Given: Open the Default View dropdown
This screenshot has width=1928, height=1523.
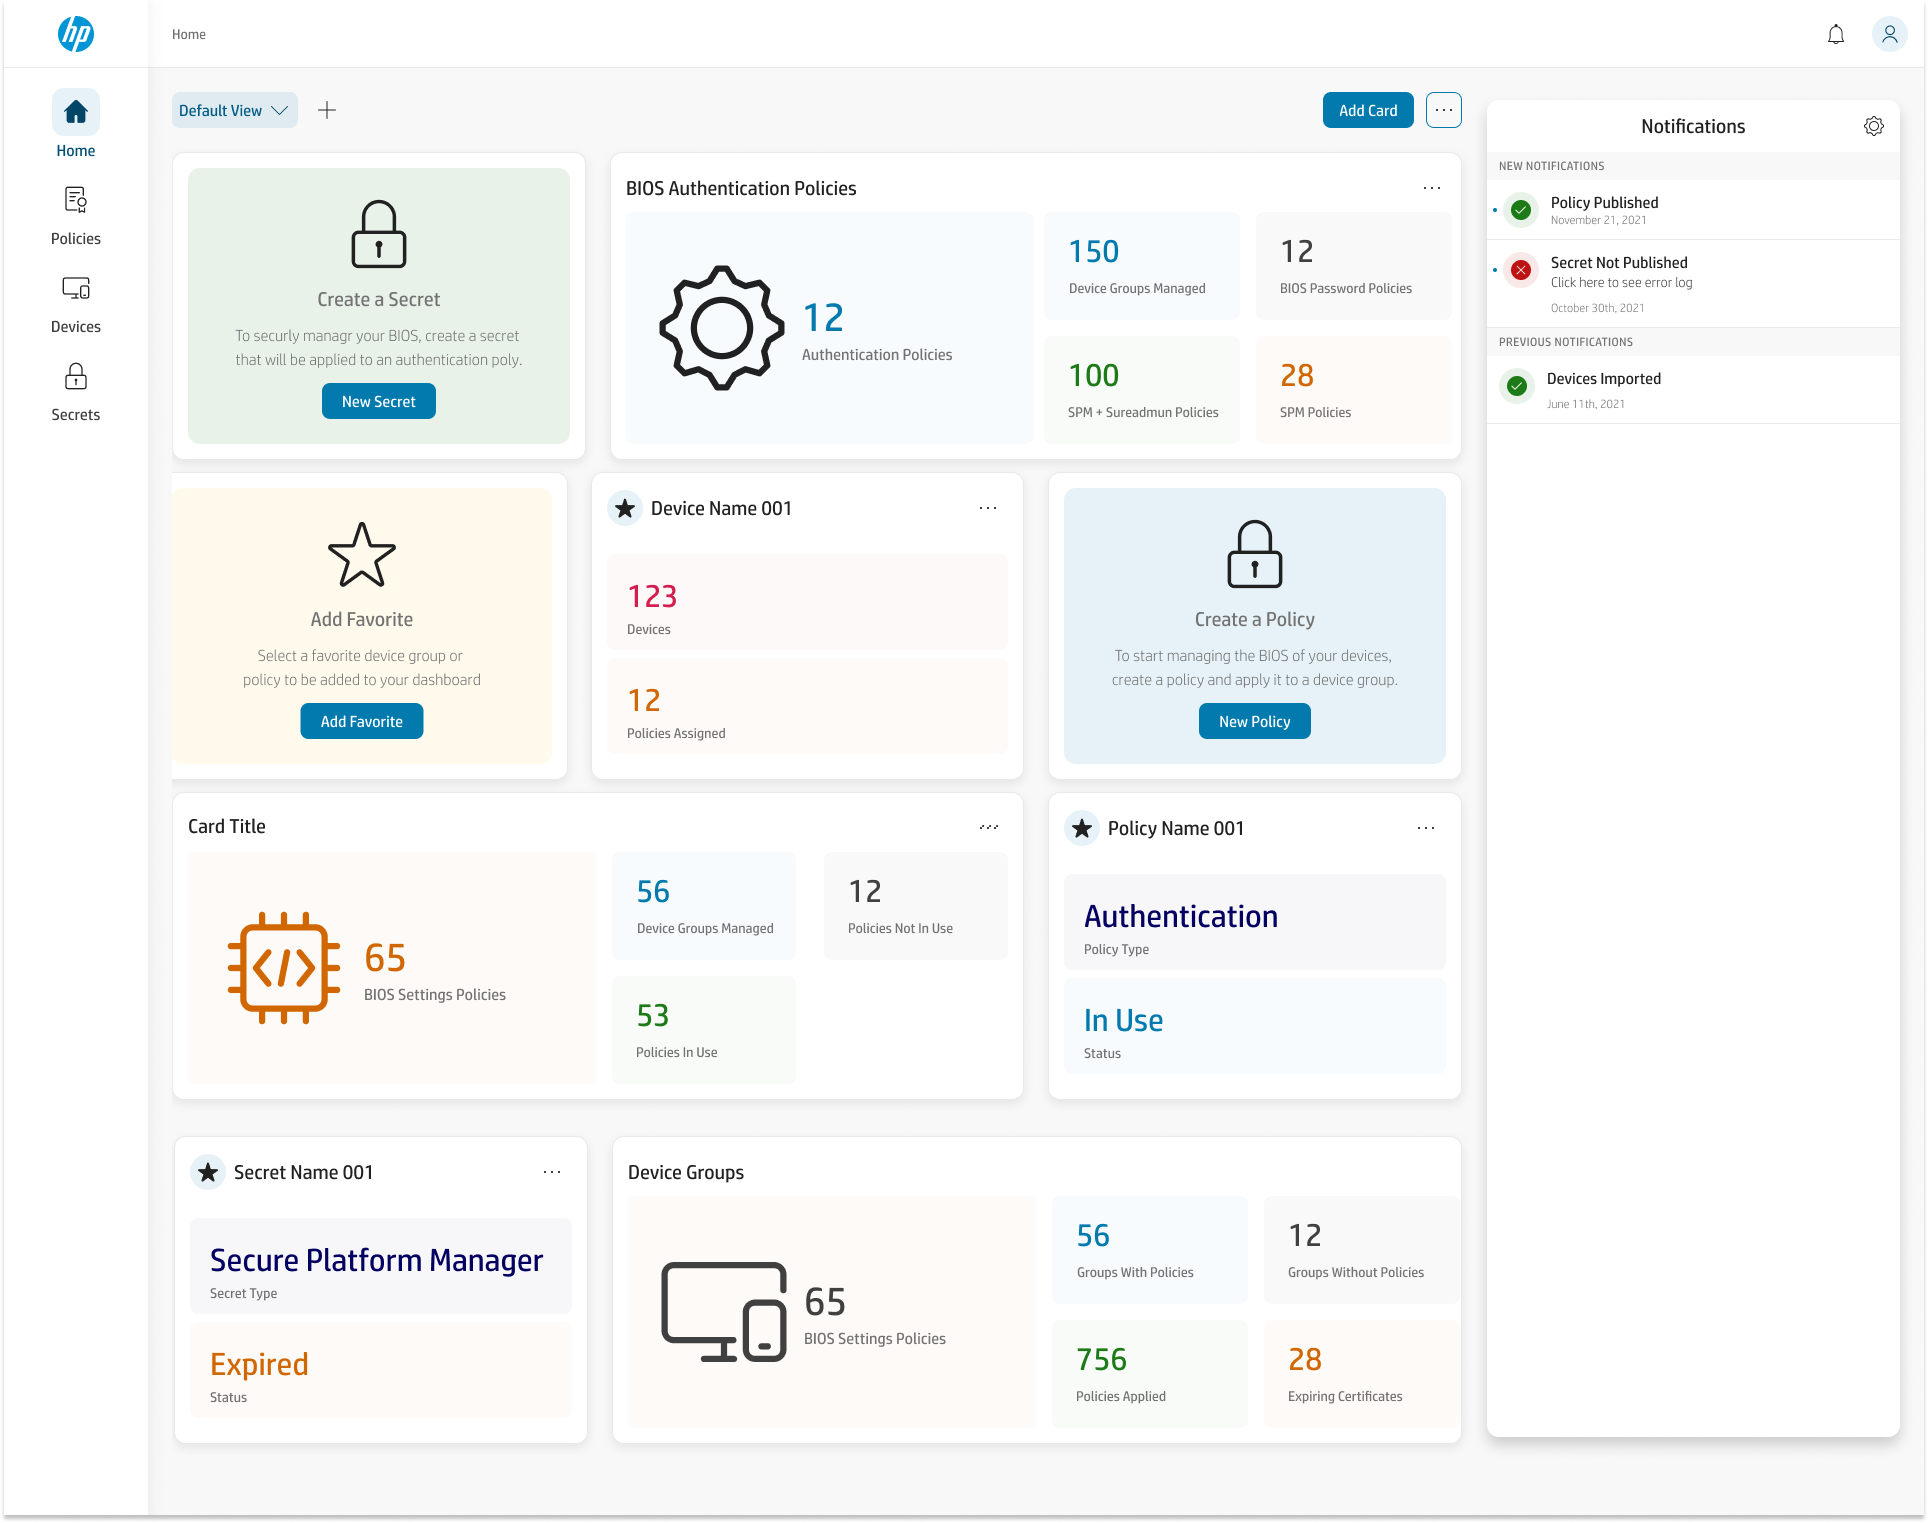Looking at the screenshot, I should [234, 110].
